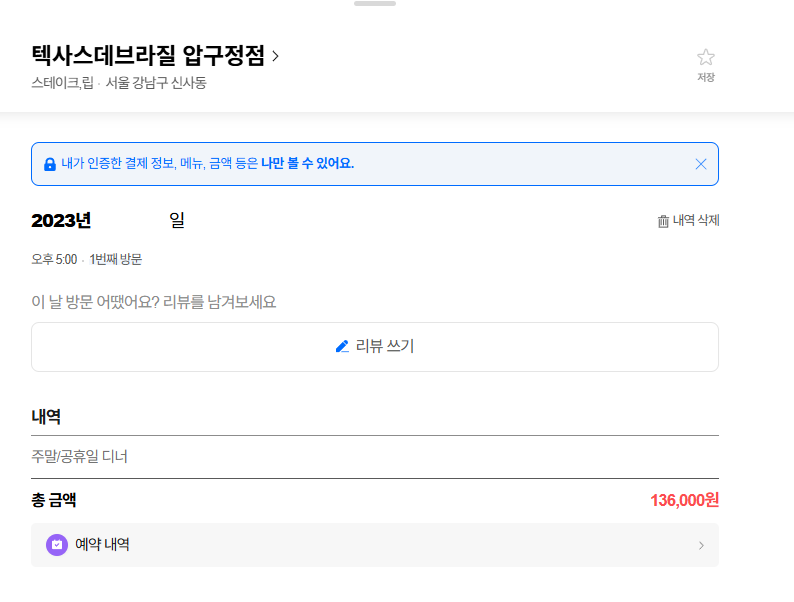This screenshot has height=602, width=794.
Task: Click the pencil icon for writing a review
Action: click(x=342, y=346)
